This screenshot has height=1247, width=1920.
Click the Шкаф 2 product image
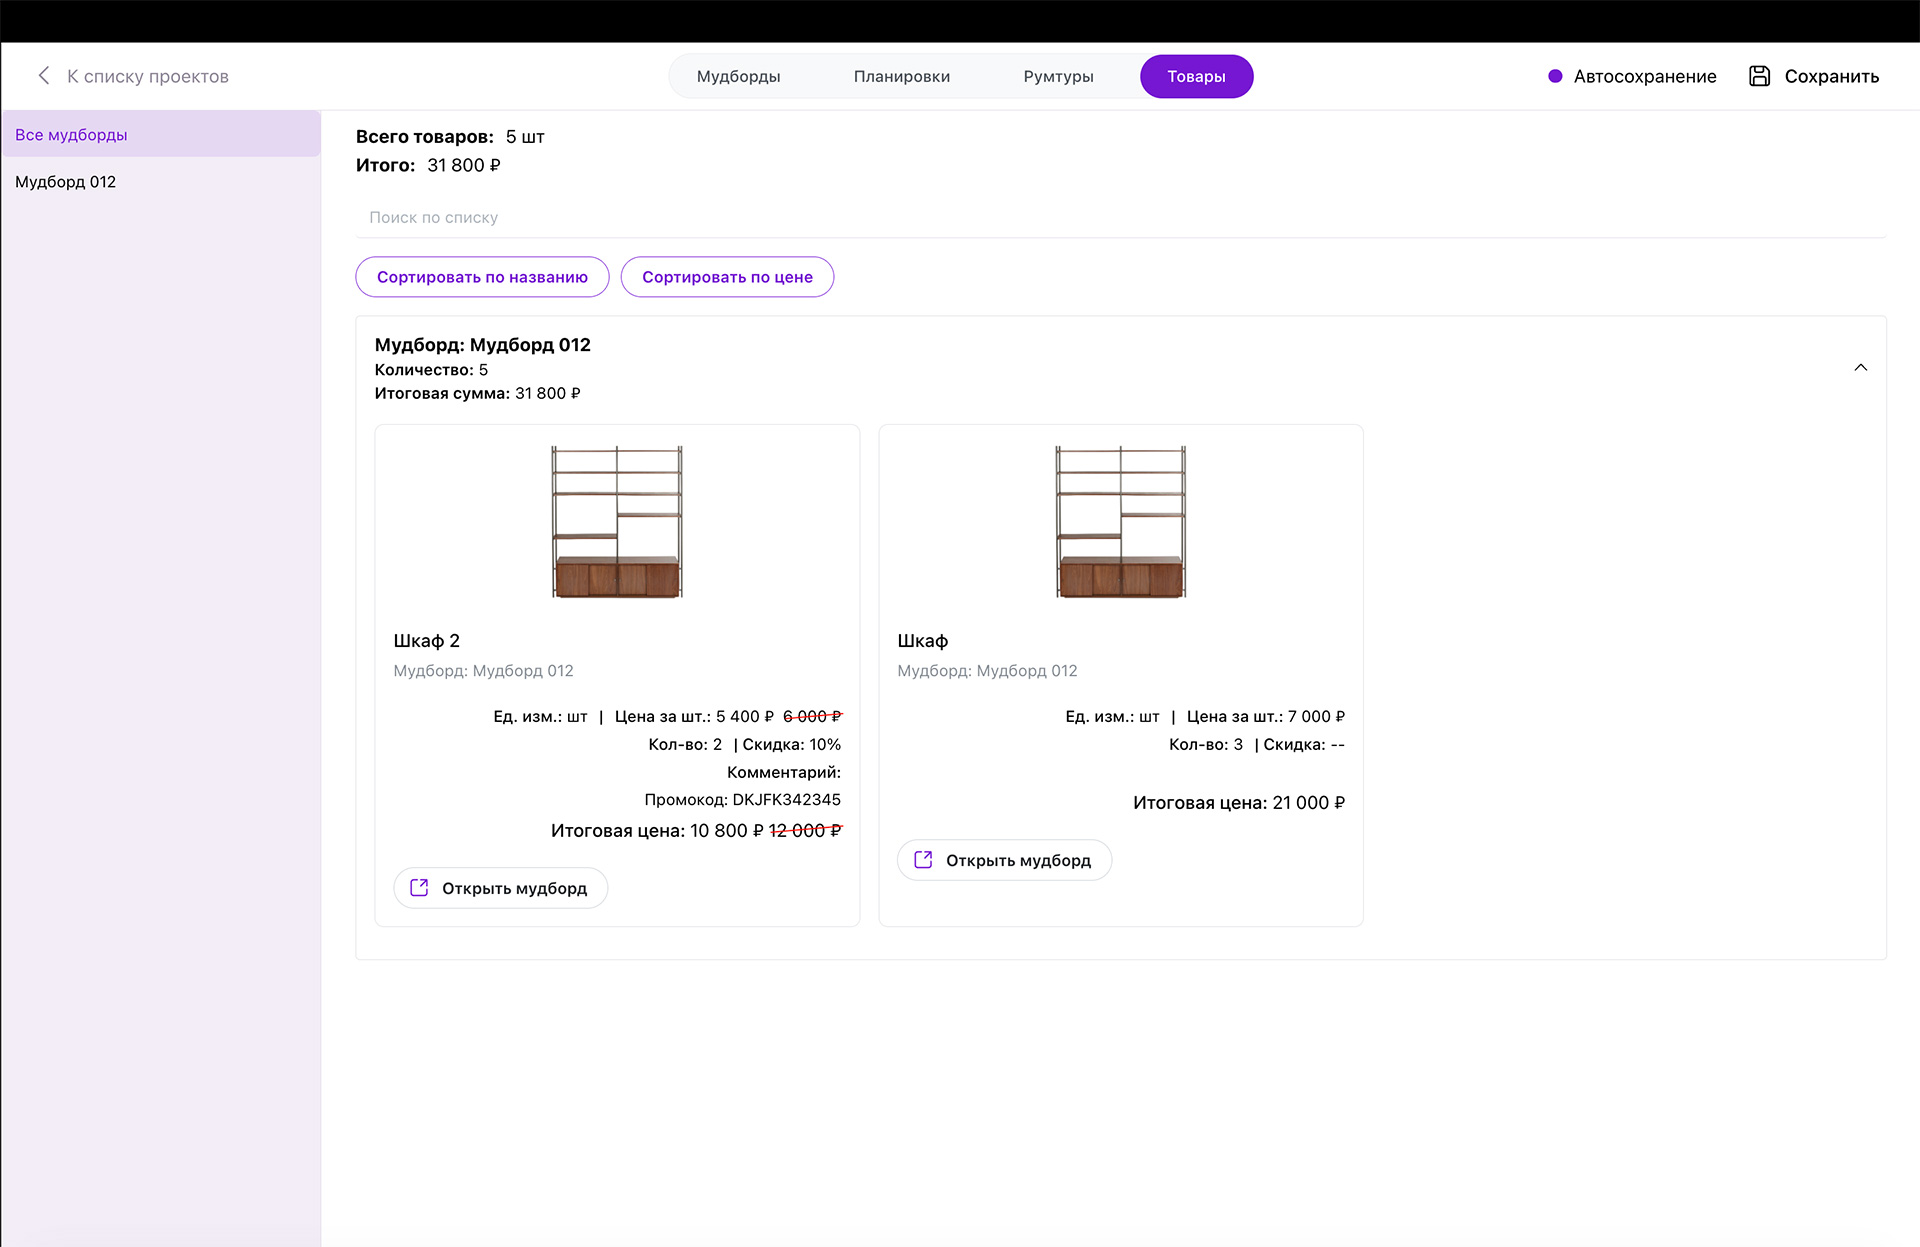(617, 521)
